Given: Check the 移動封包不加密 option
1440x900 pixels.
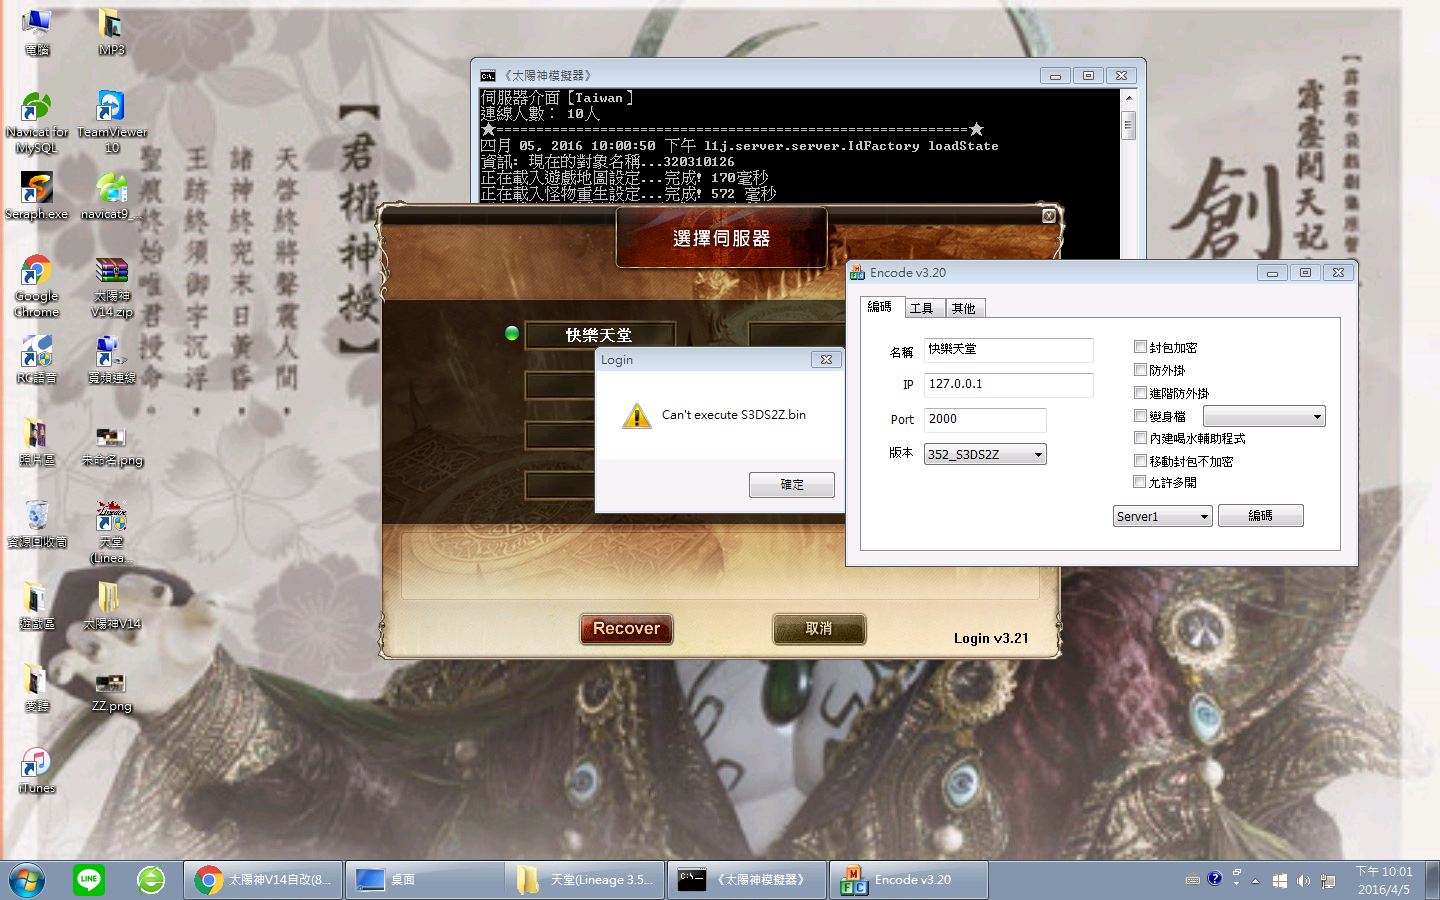Looking at the screenshot, I should 1140,461.
